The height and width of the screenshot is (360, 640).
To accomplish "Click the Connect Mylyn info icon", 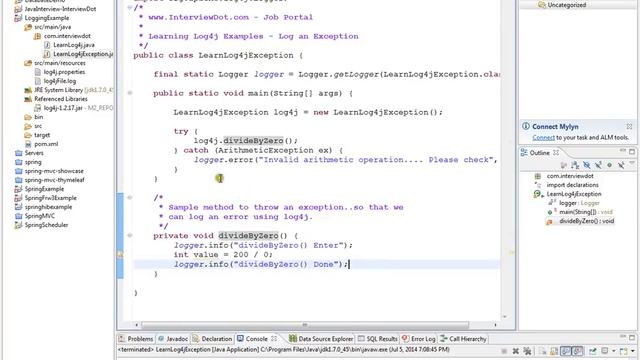I will click(x=526, y=127).
